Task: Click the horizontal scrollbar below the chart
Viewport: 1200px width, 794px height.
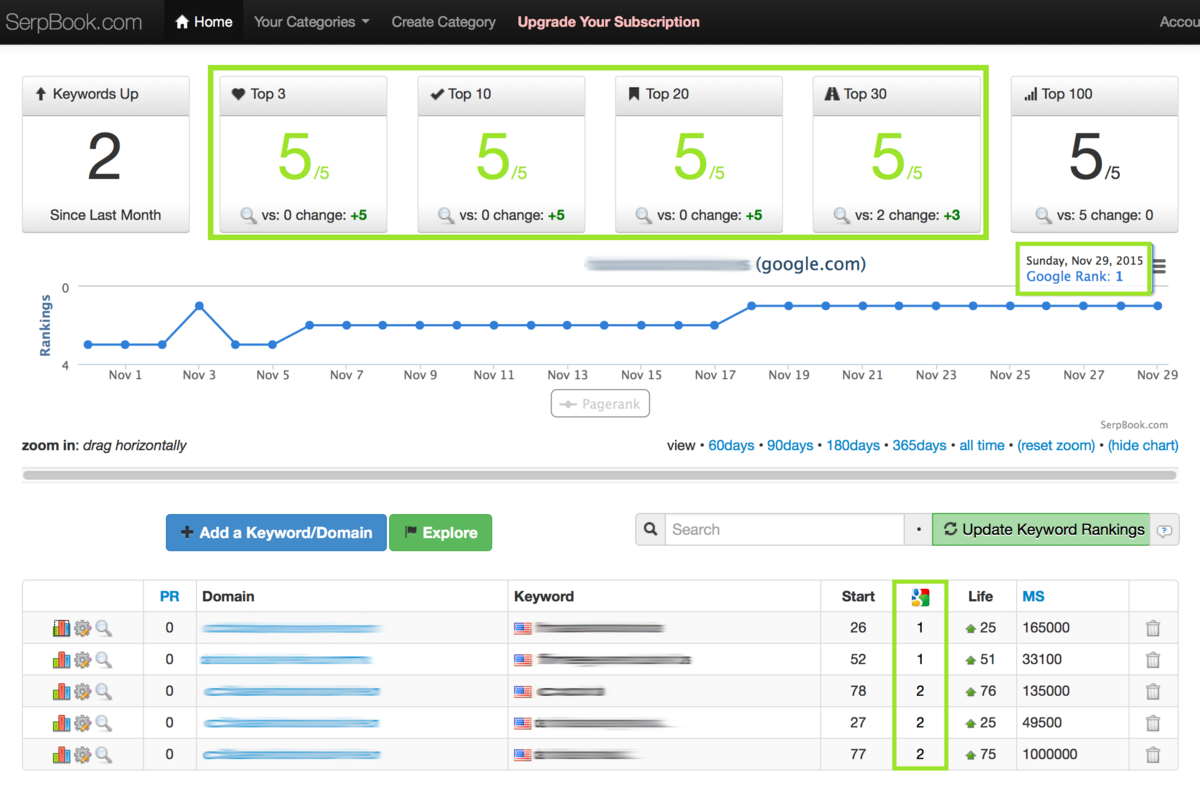Action: (600, 475)
